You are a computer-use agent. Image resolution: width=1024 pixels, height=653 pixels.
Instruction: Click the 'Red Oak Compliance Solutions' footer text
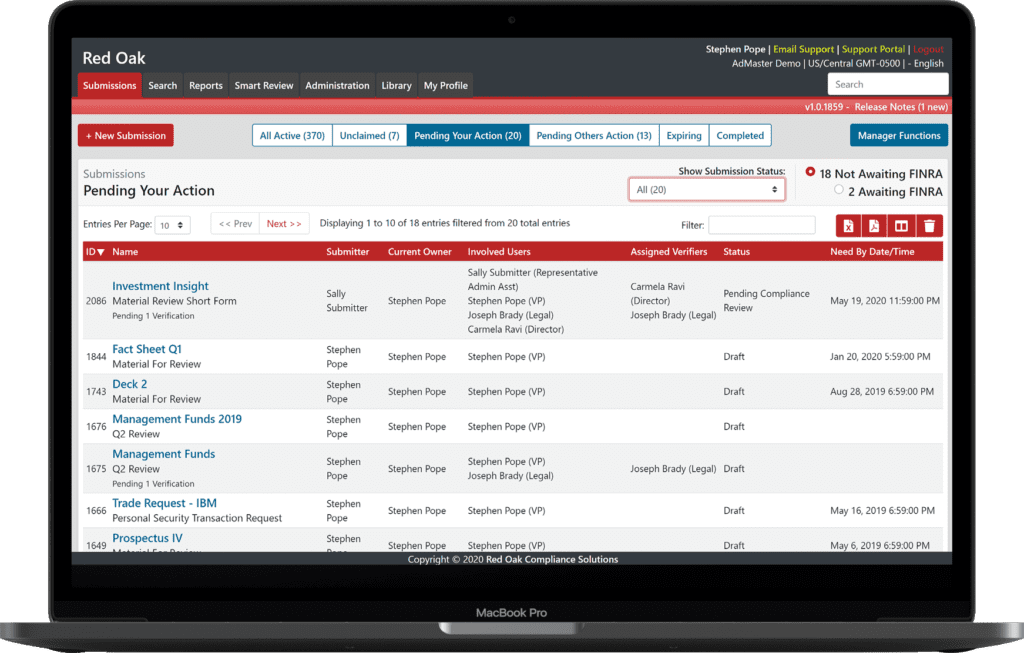pos(552,560)
